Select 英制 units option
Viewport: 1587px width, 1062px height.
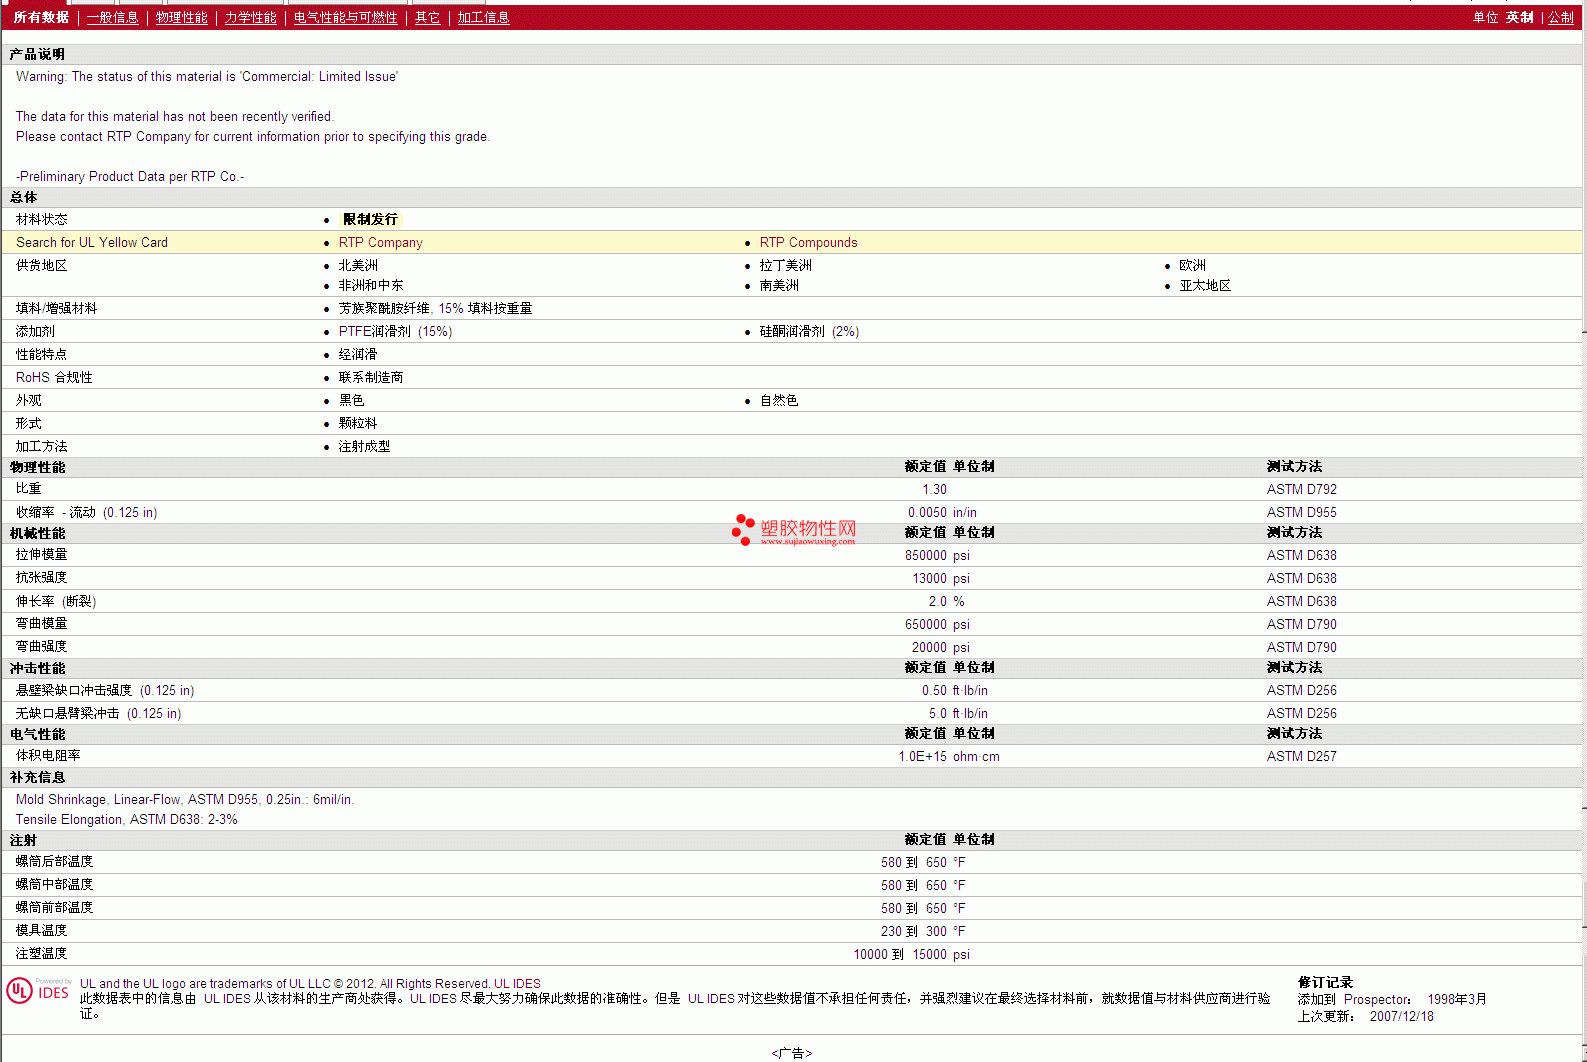(x=1520, y=18)
